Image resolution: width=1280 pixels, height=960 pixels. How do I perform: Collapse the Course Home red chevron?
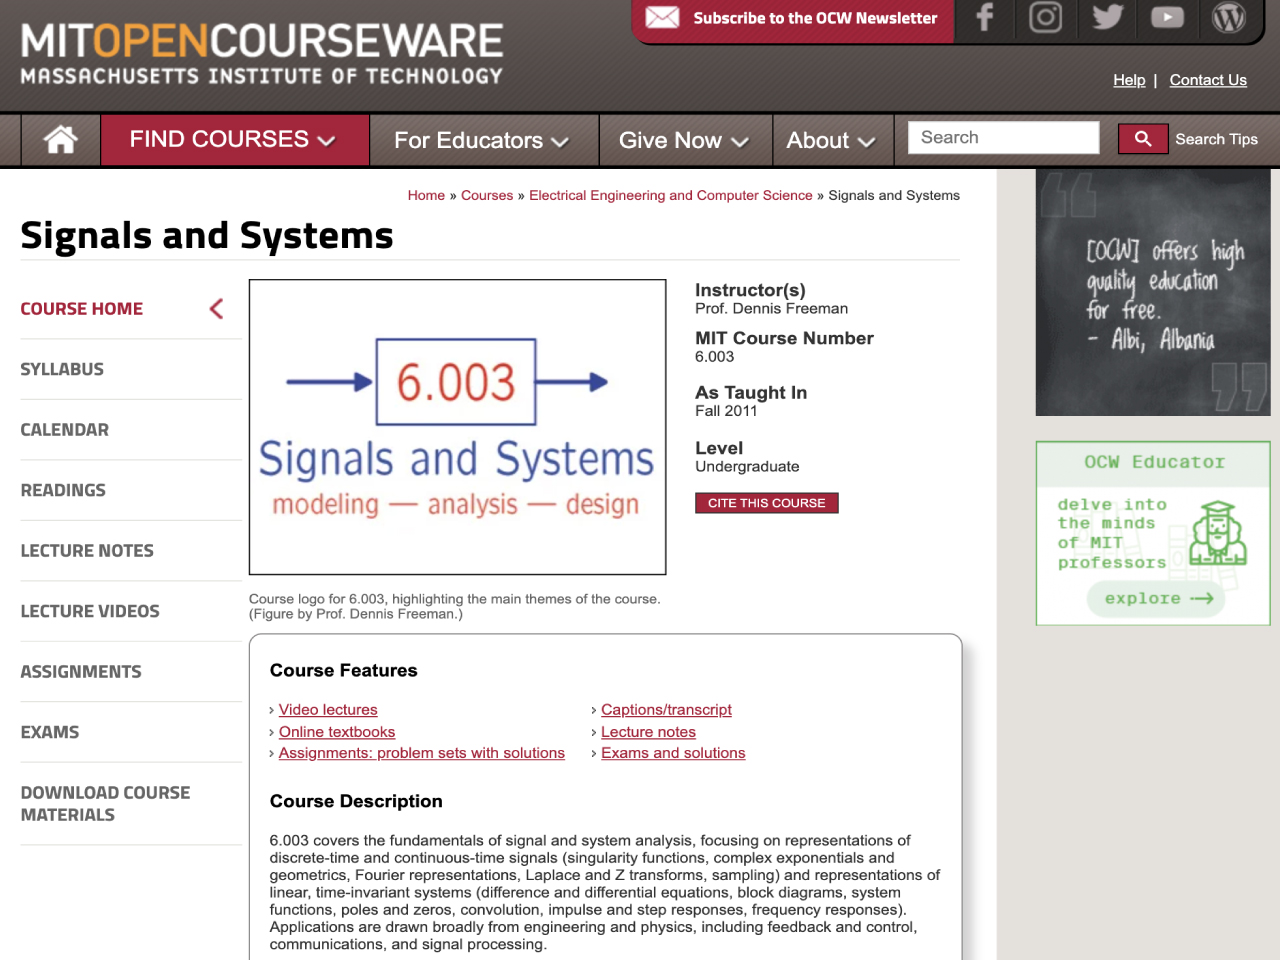tap(216, 309)
